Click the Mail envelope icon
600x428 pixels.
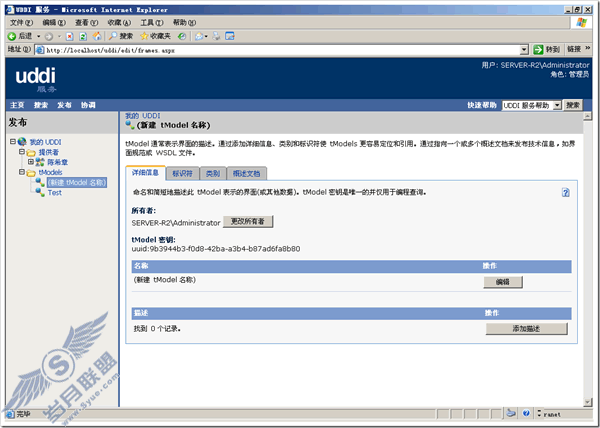coord(199,36)
